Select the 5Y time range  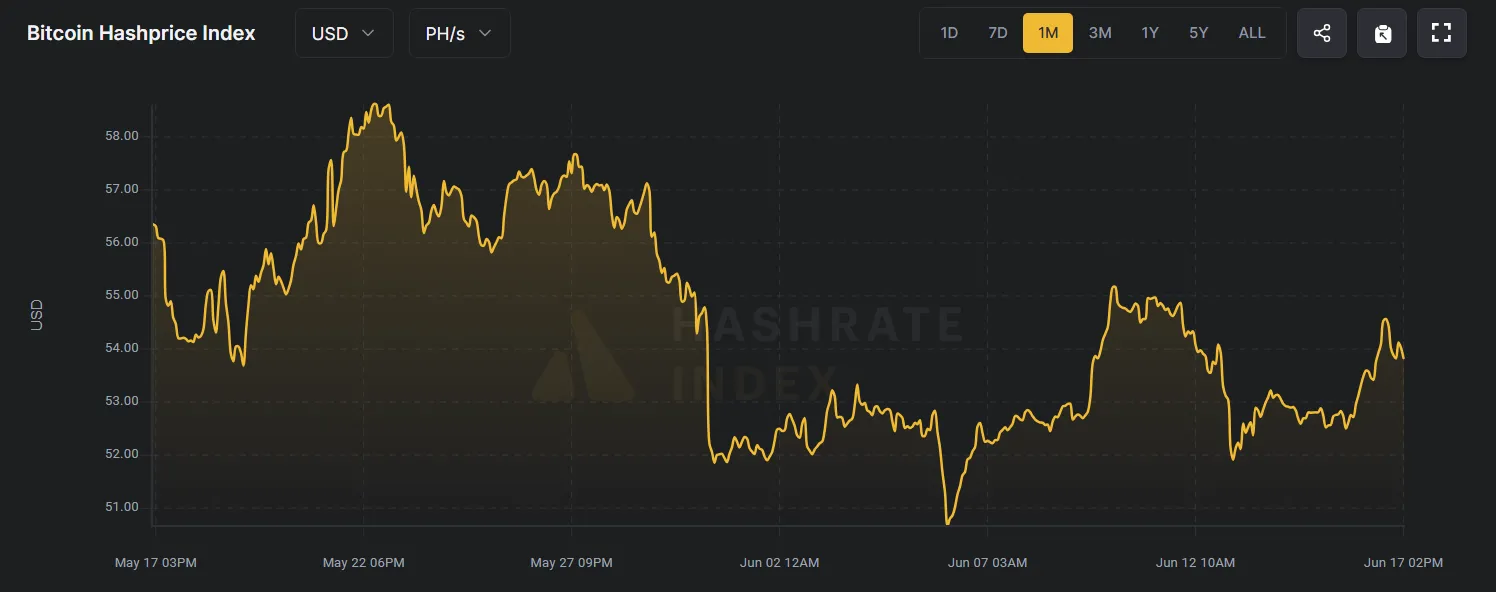click(1198, 32)
